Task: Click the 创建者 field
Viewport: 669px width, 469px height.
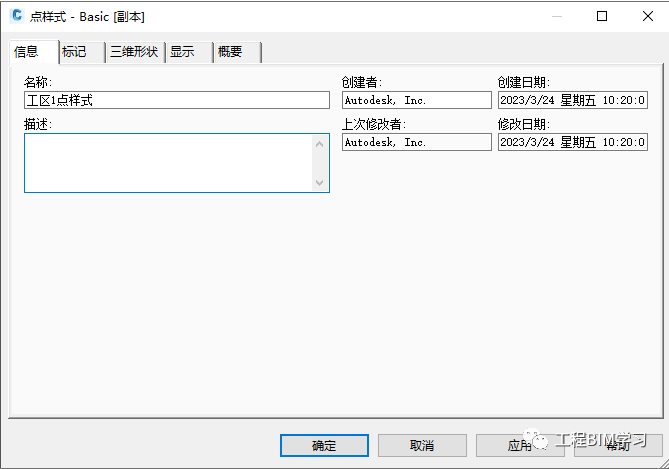Action: pyautogui.click(x=417, y=100)
